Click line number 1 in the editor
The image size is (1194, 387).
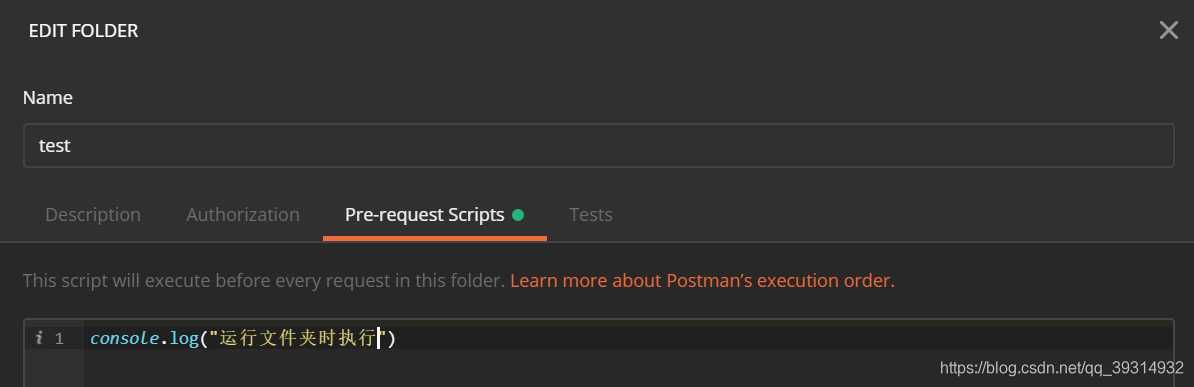59,338
